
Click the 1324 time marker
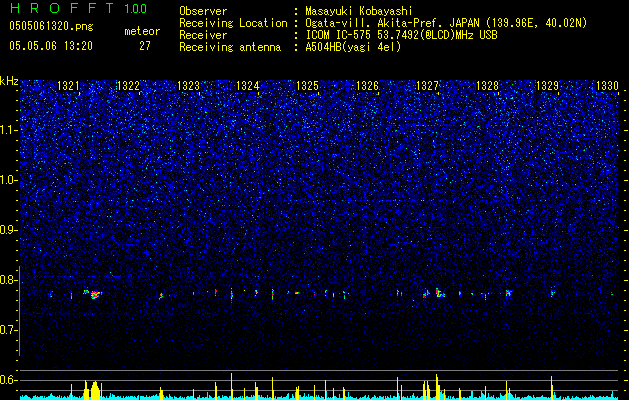pos(248,86)
